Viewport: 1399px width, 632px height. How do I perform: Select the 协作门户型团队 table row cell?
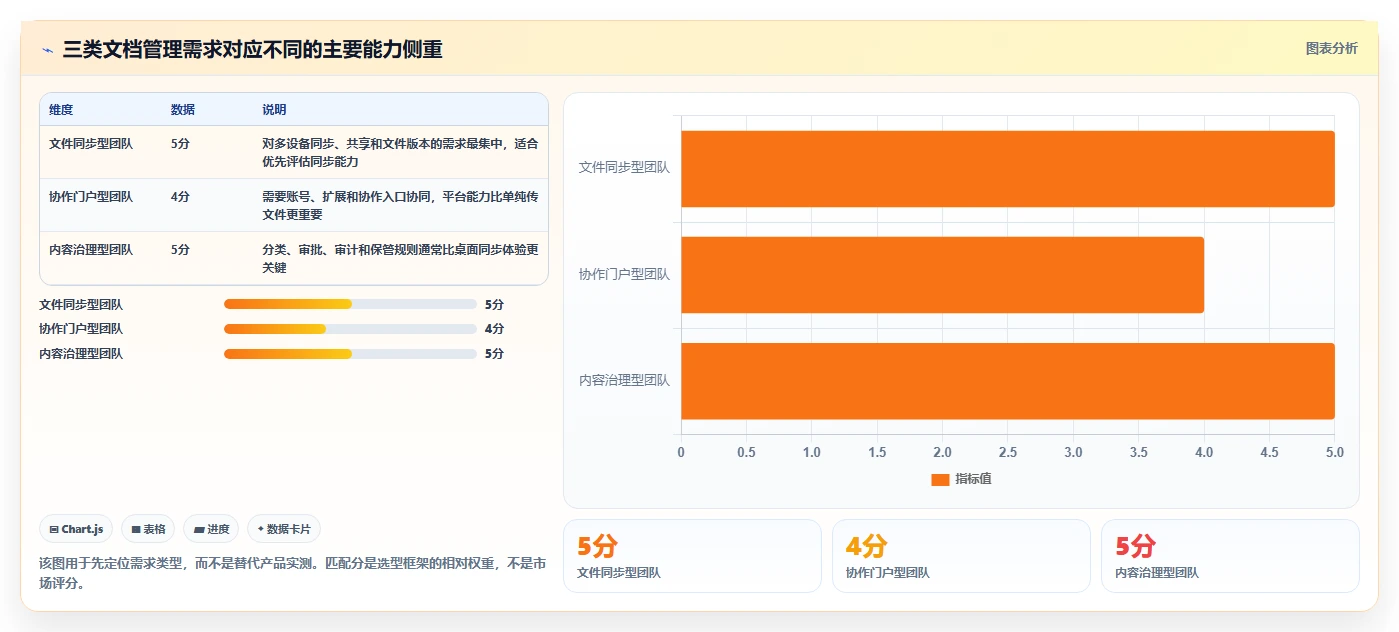(91, 196)
